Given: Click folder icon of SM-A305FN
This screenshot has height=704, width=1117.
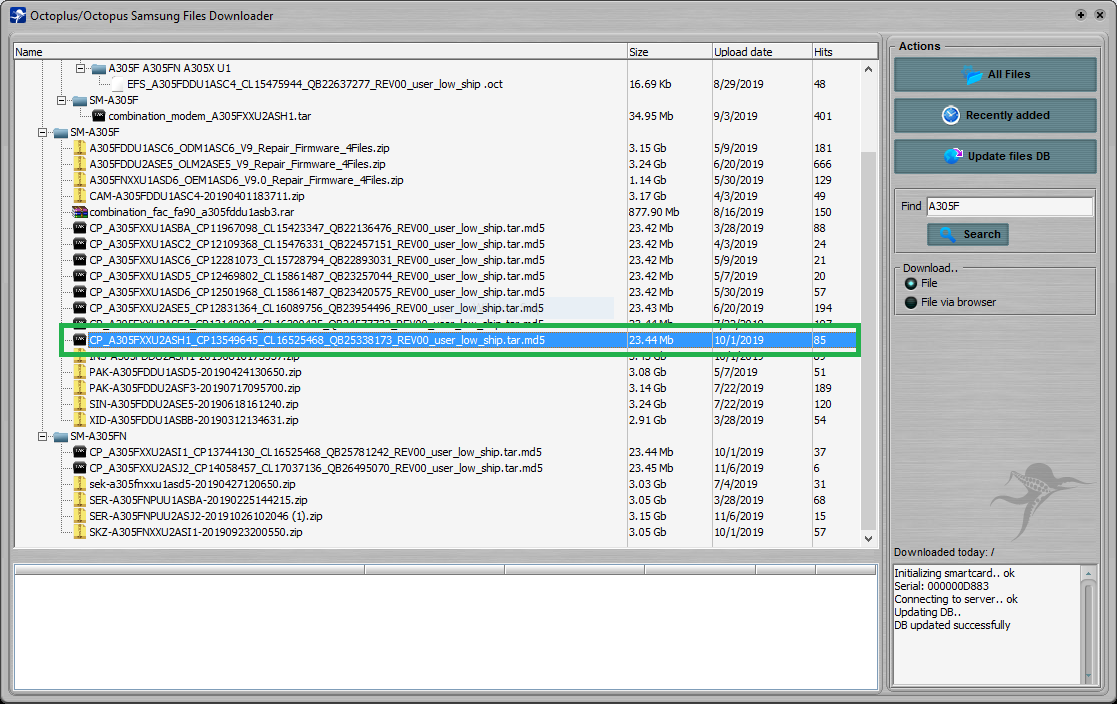Looking at the screenshot, I should pyautogui.click(x=61, y=436).
